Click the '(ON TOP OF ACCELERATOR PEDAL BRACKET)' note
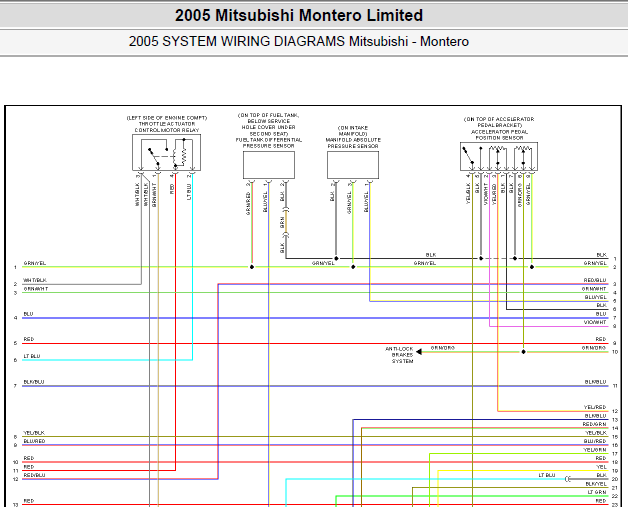 499,122
